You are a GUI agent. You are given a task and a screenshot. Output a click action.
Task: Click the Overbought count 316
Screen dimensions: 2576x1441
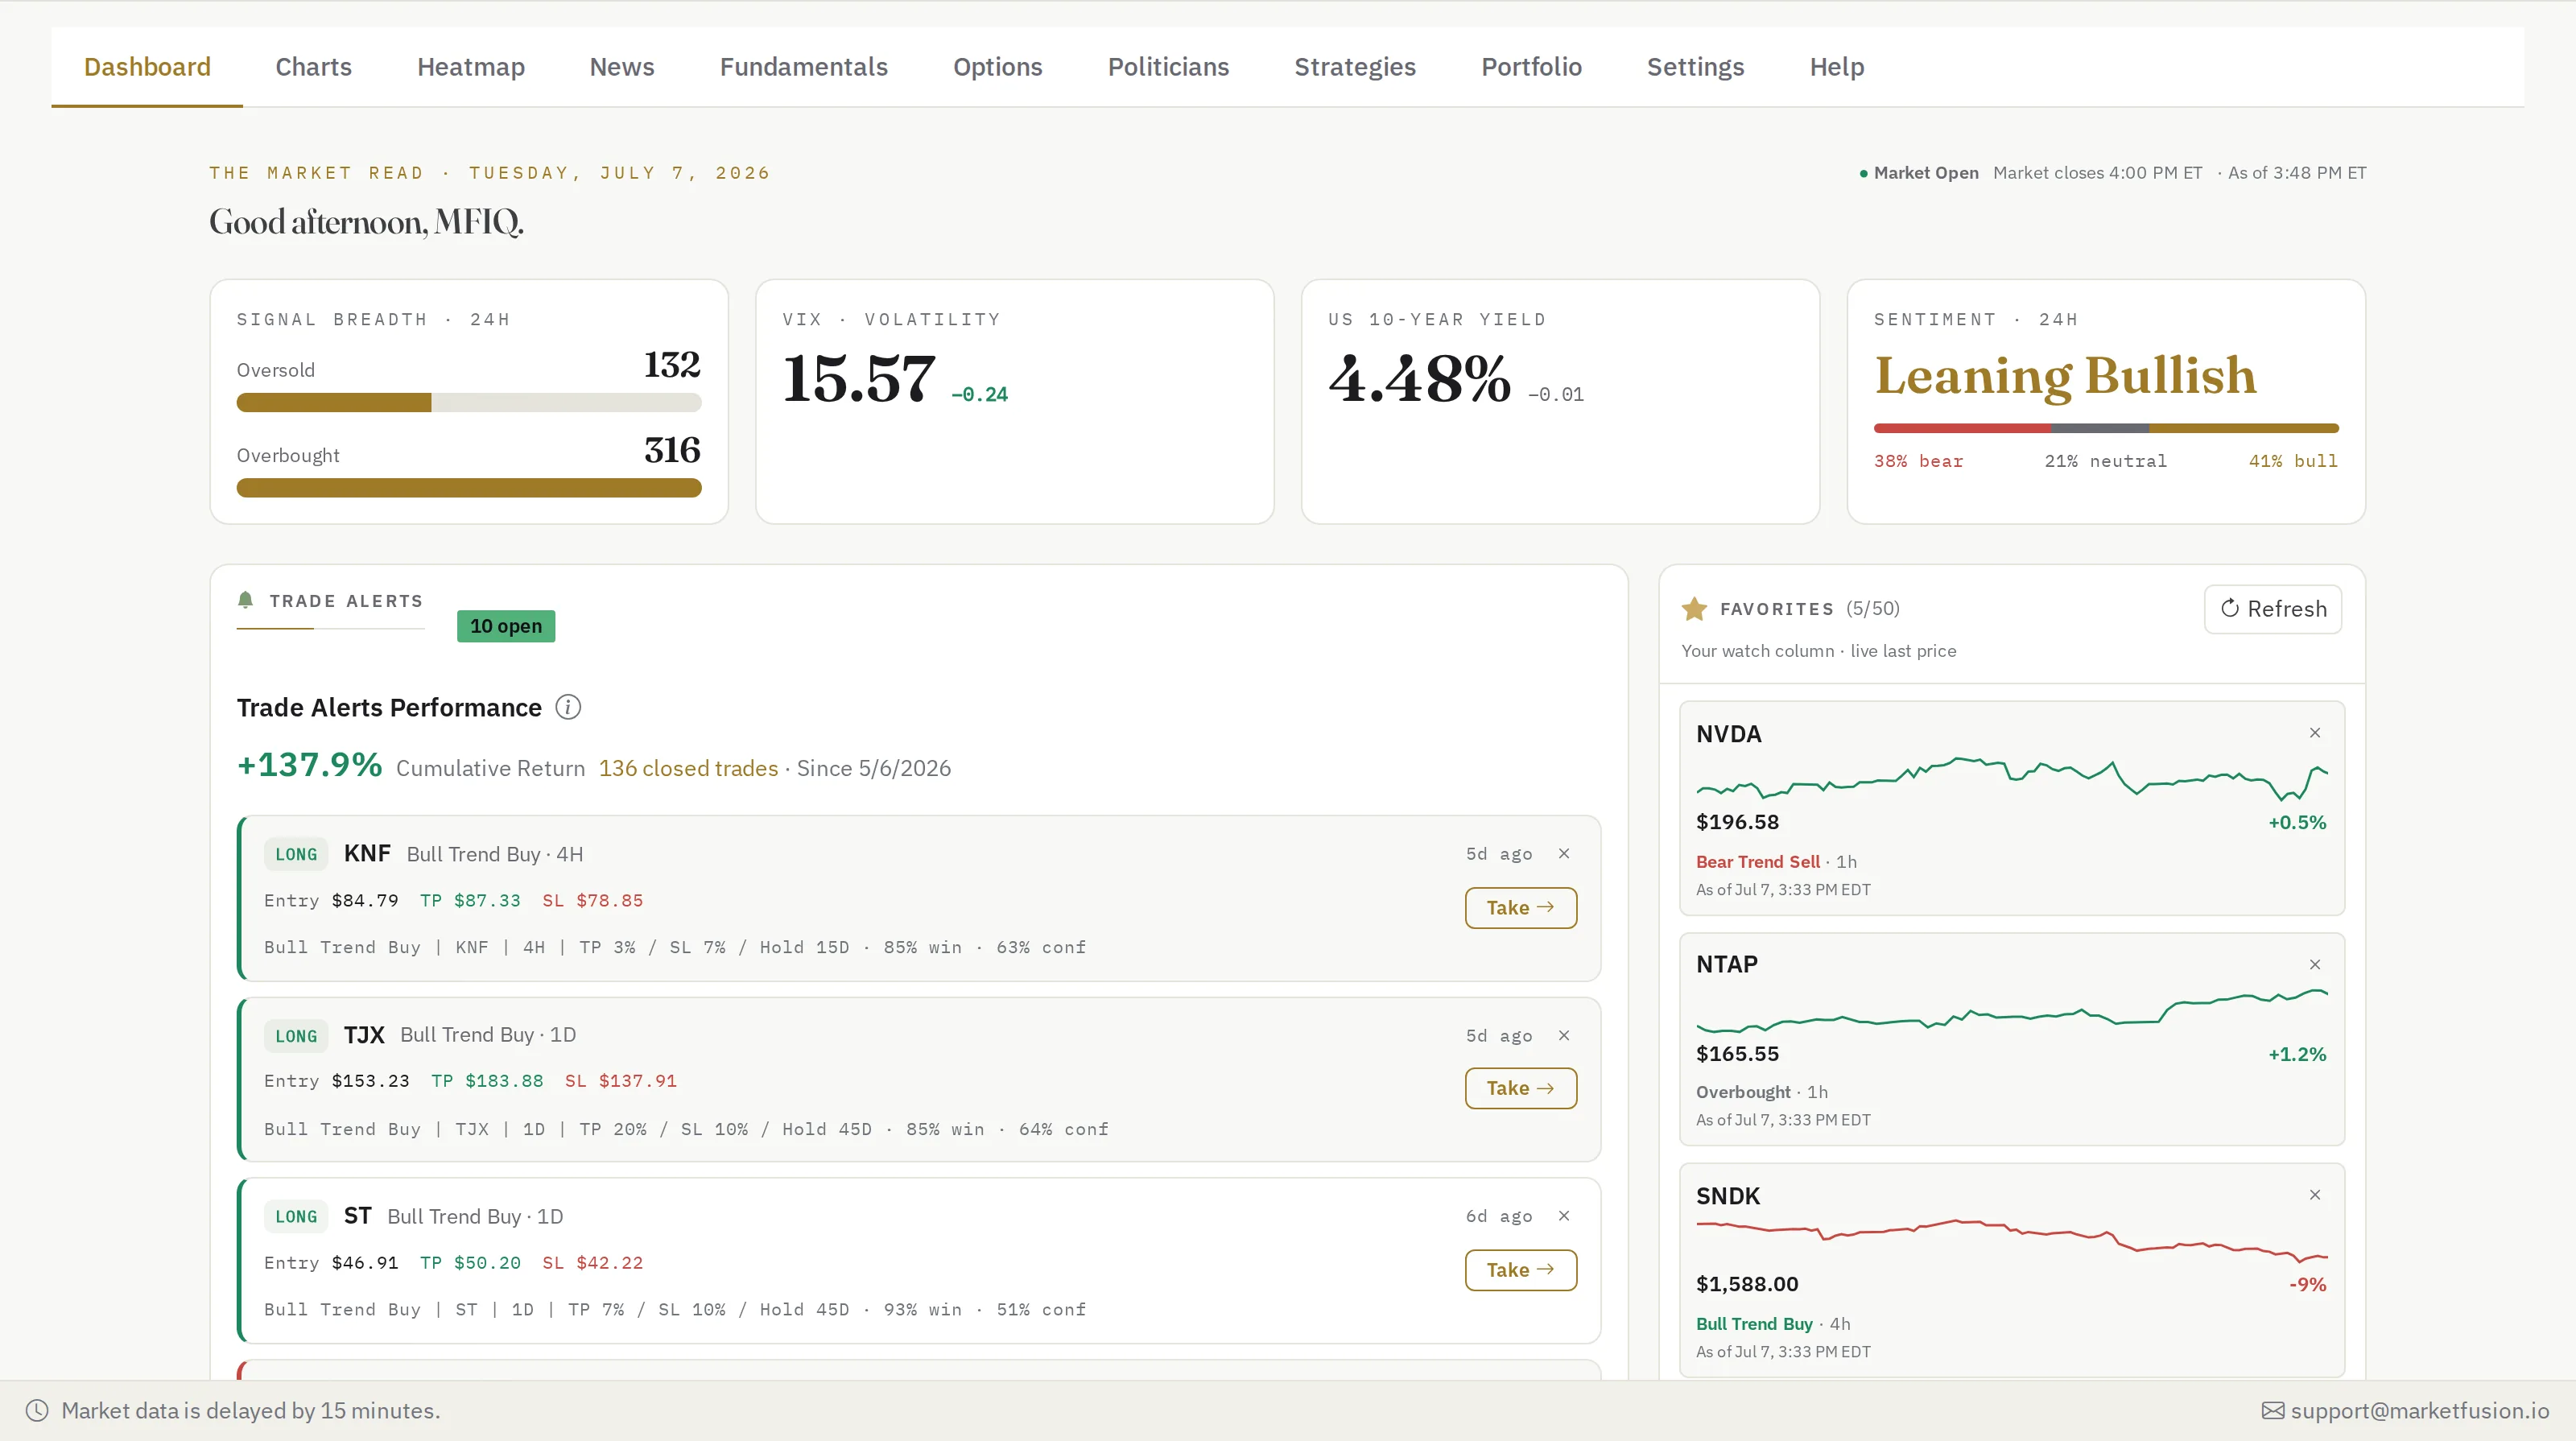point(672,451)
